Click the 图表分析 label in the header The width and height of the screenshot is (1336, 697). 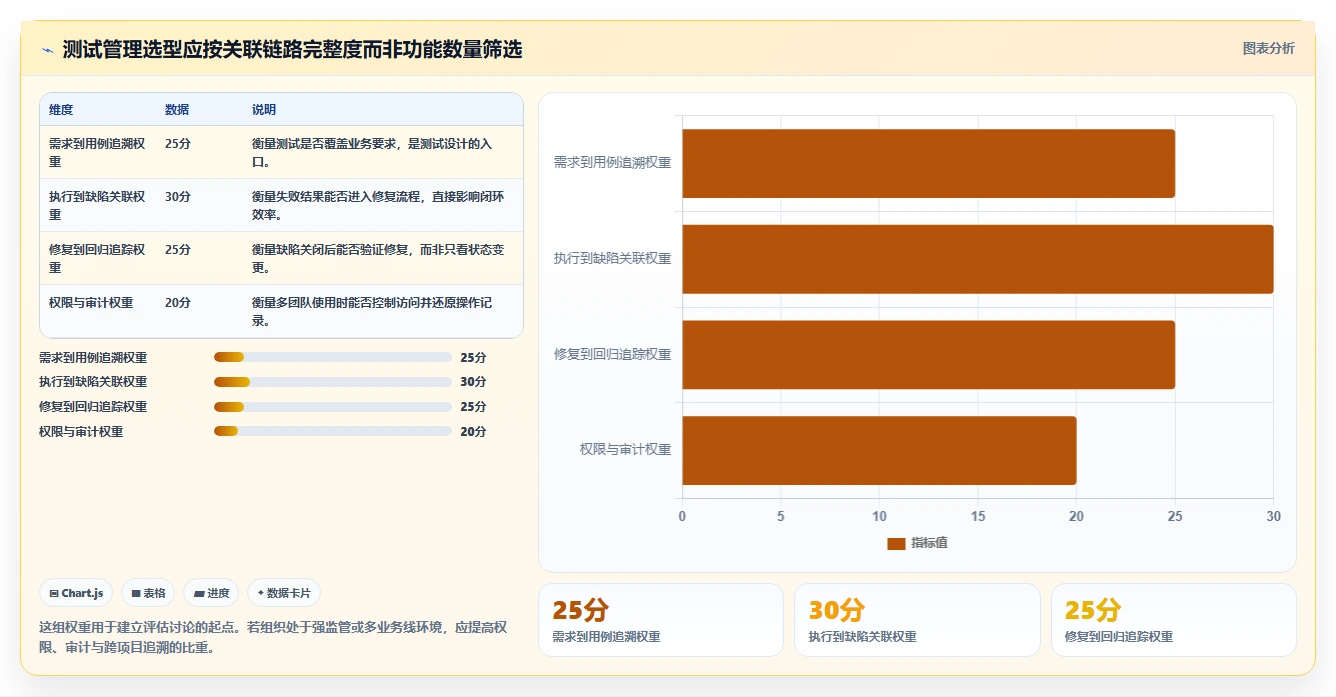(1268, 48)
